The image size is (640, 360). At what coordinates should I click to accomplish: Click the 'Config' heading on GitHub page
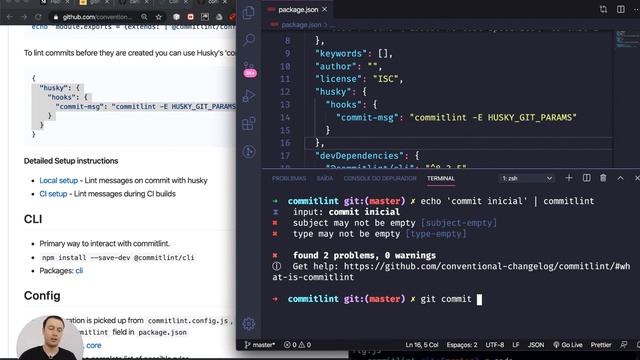[42, 296]
